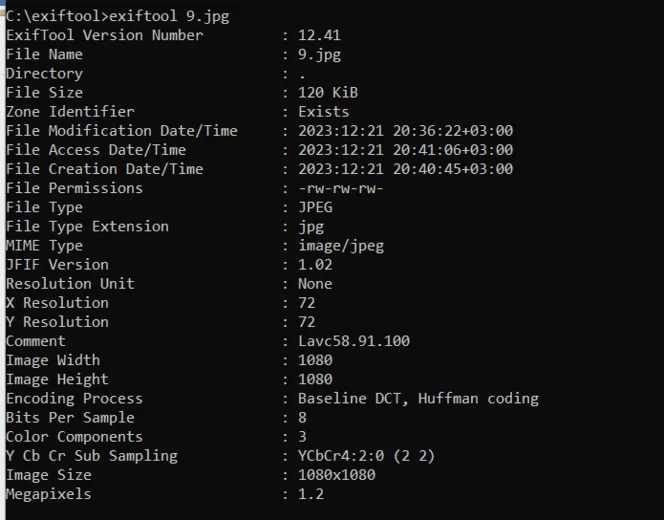Click the File Access Date/Time value

[405, 150]
